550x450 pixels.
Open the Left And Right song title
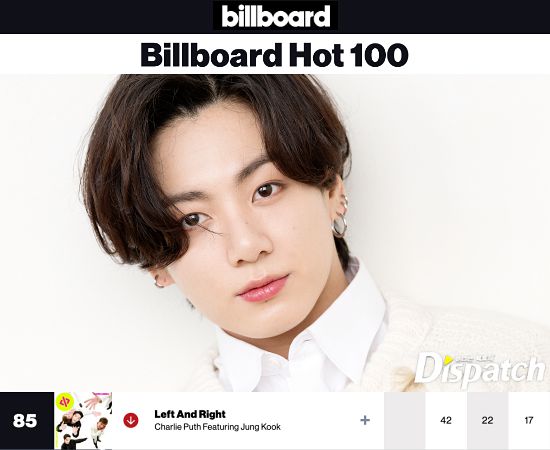point(190,414)
